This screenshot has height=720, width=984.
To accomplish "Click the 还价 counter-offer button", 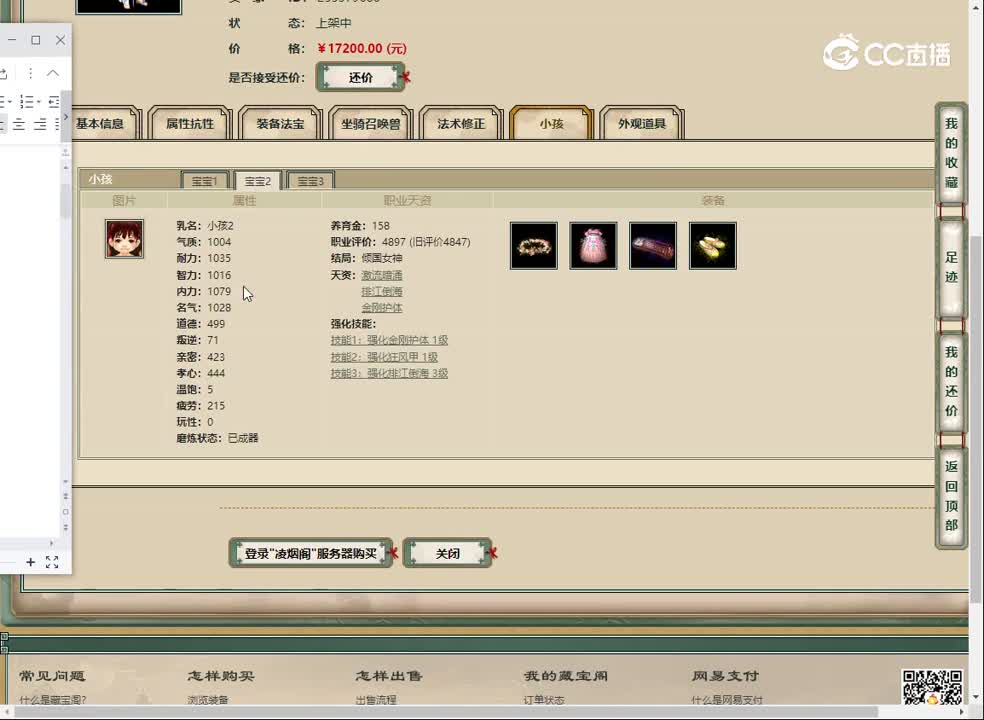I will (360, 76).
